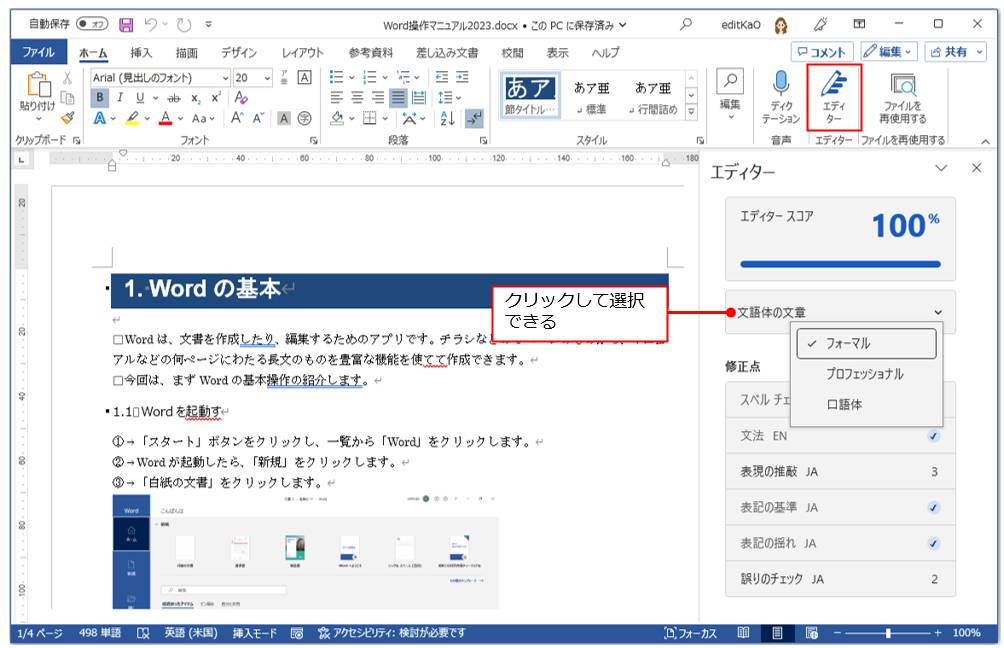Open highlight color dropdown arrow
This screenshot has width=1004, height=648.
pyautogui.click(x=147, y=118)
